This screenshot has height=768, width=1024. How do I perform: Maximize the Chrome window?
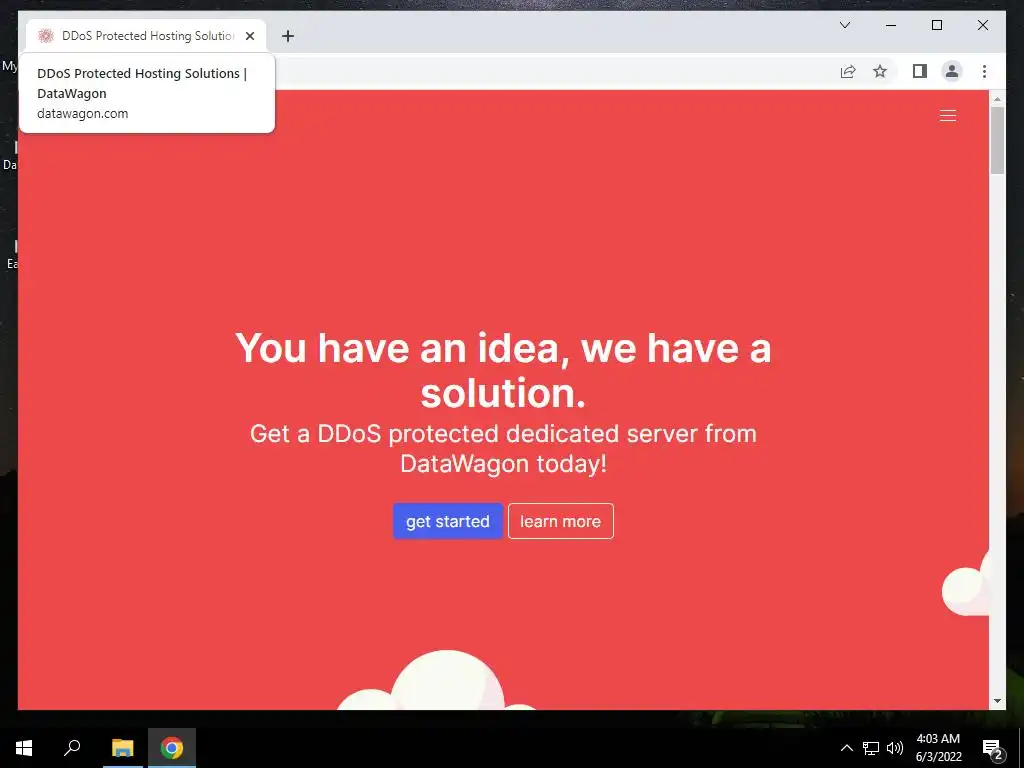pos(936,25)
